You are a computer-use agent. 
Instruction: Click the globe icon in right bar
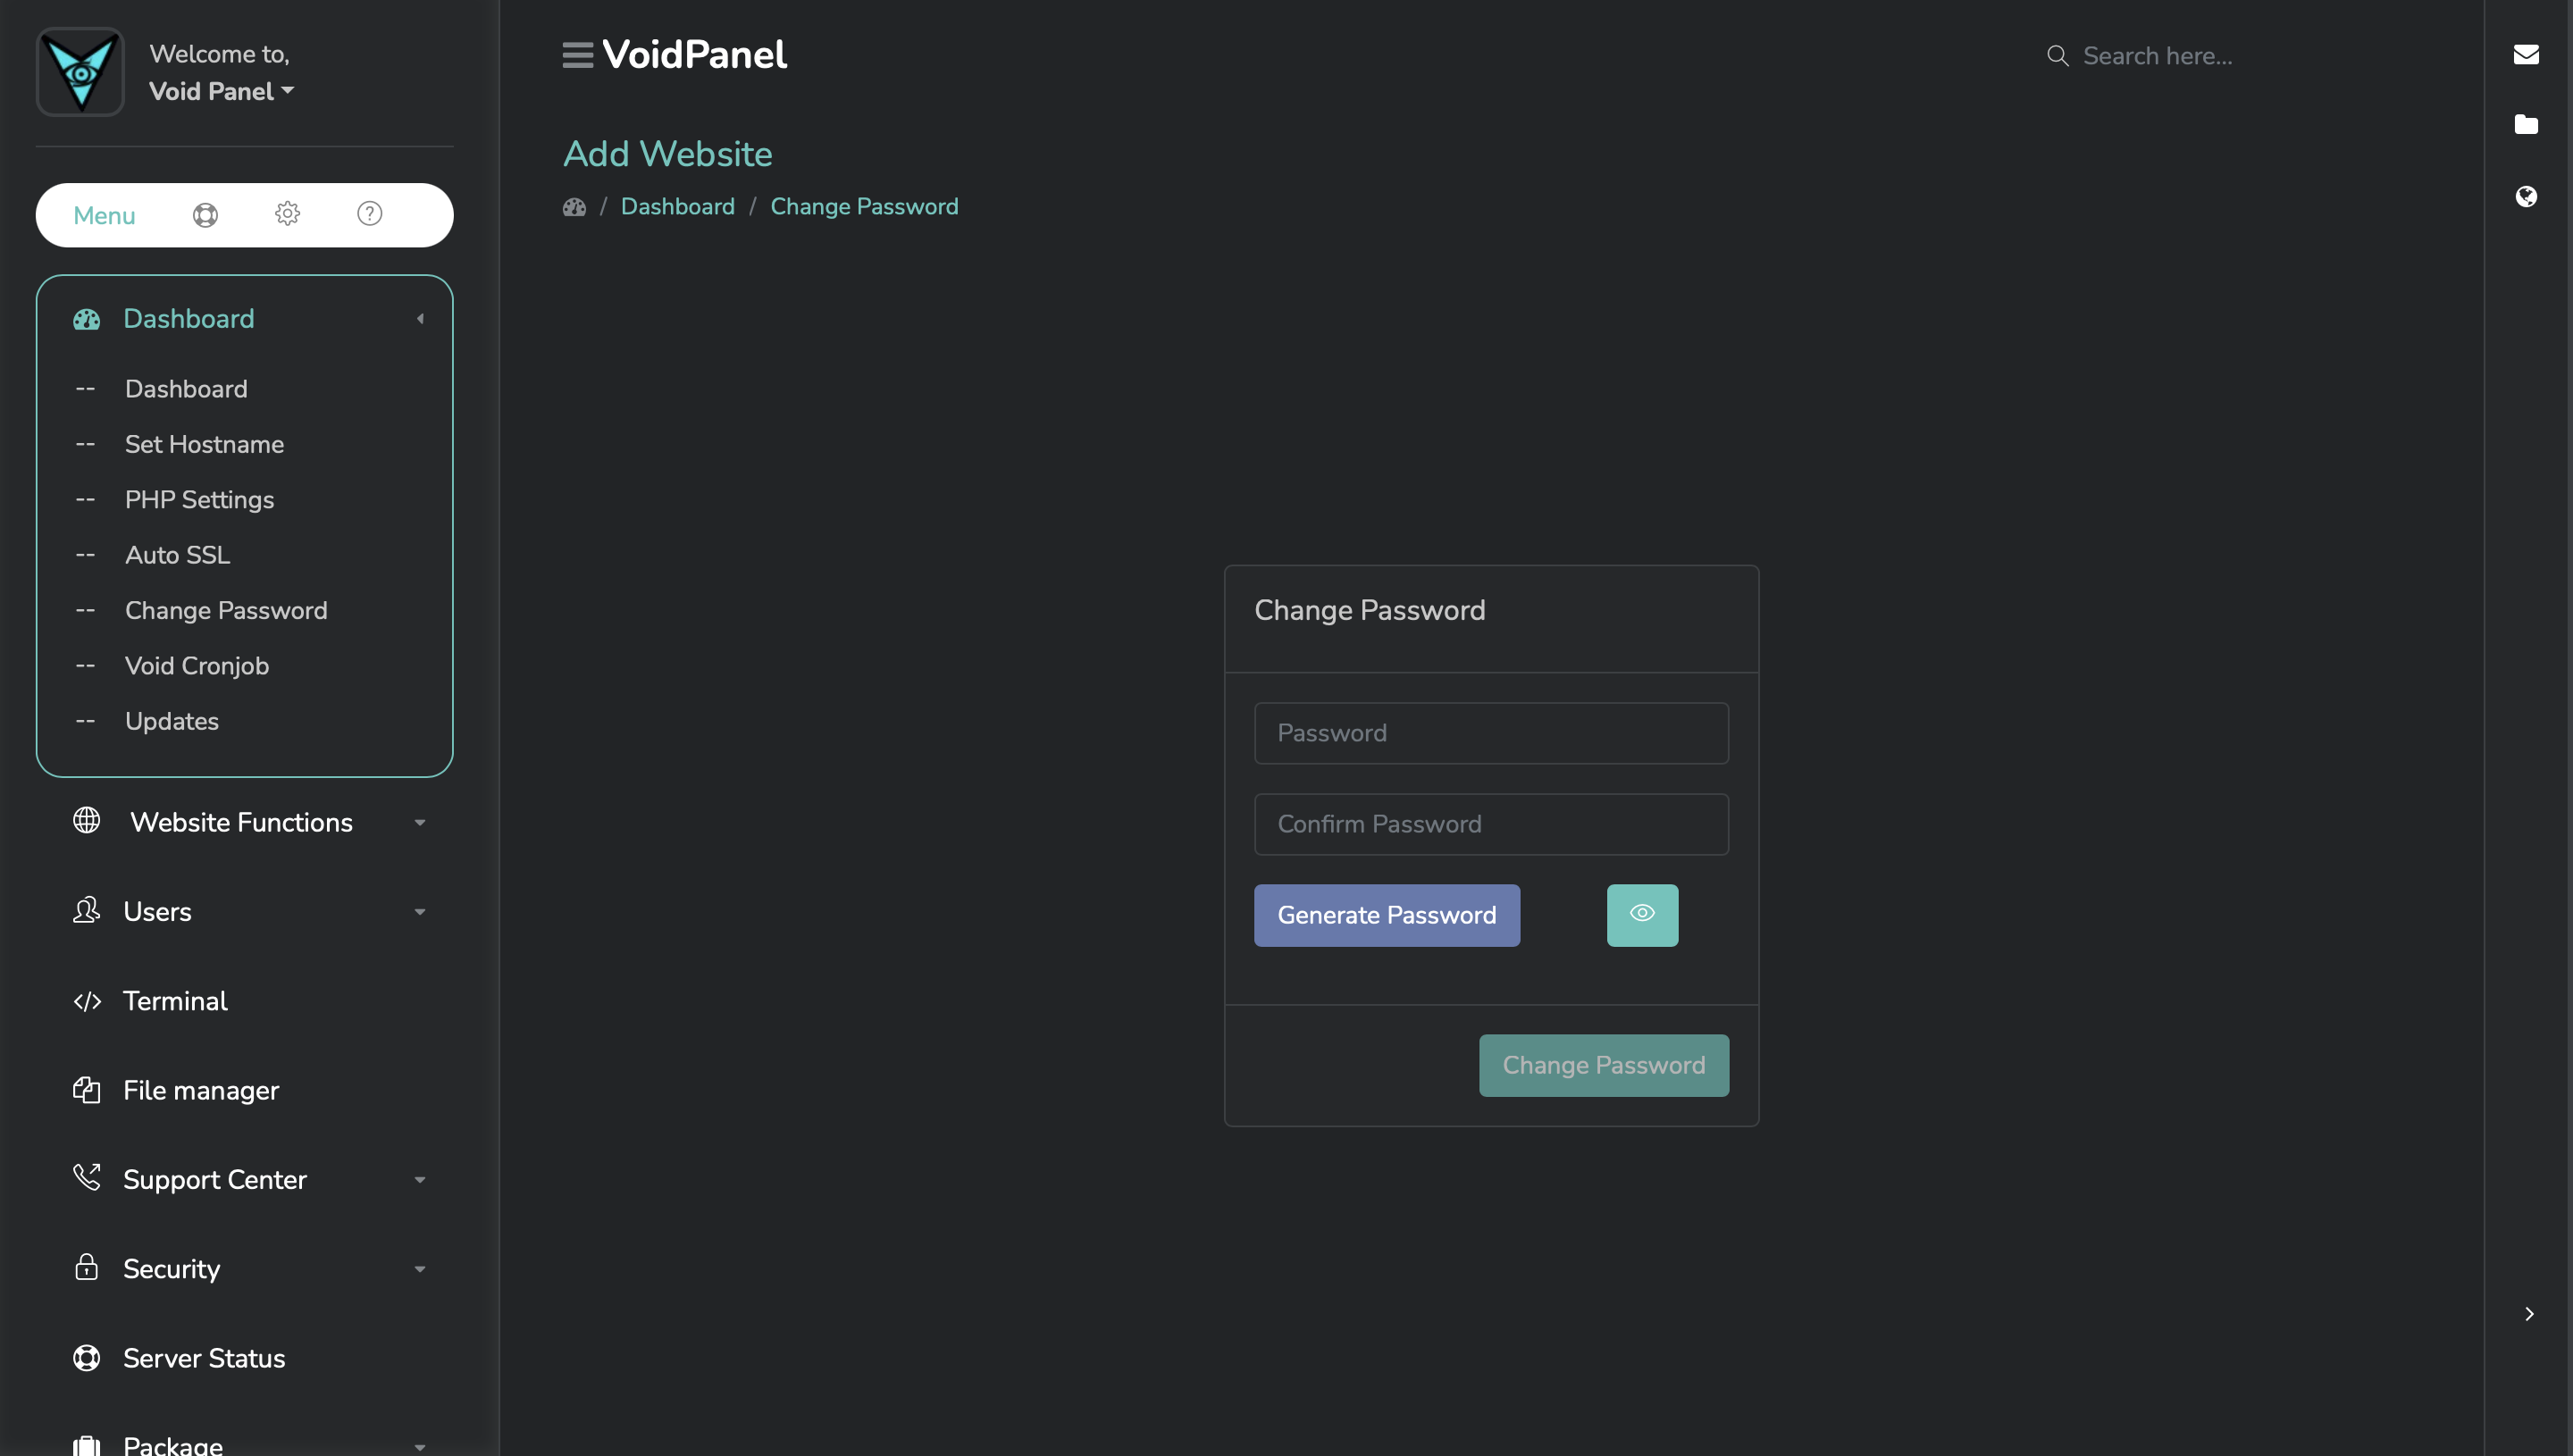click(x=2525, y=196)
